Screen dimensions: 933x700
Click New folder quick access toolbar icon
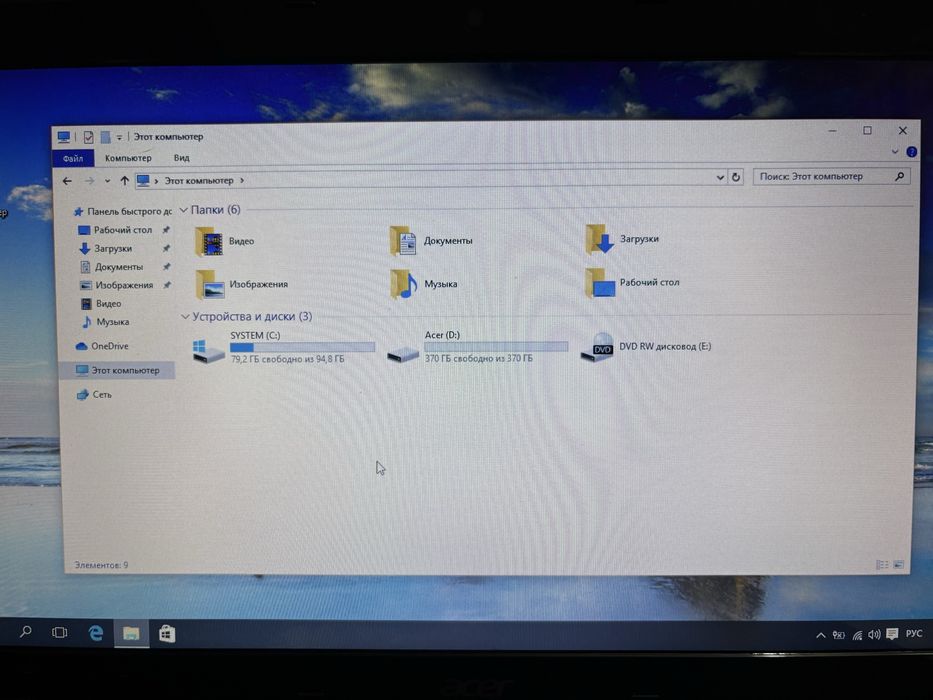tap(105, 138)
